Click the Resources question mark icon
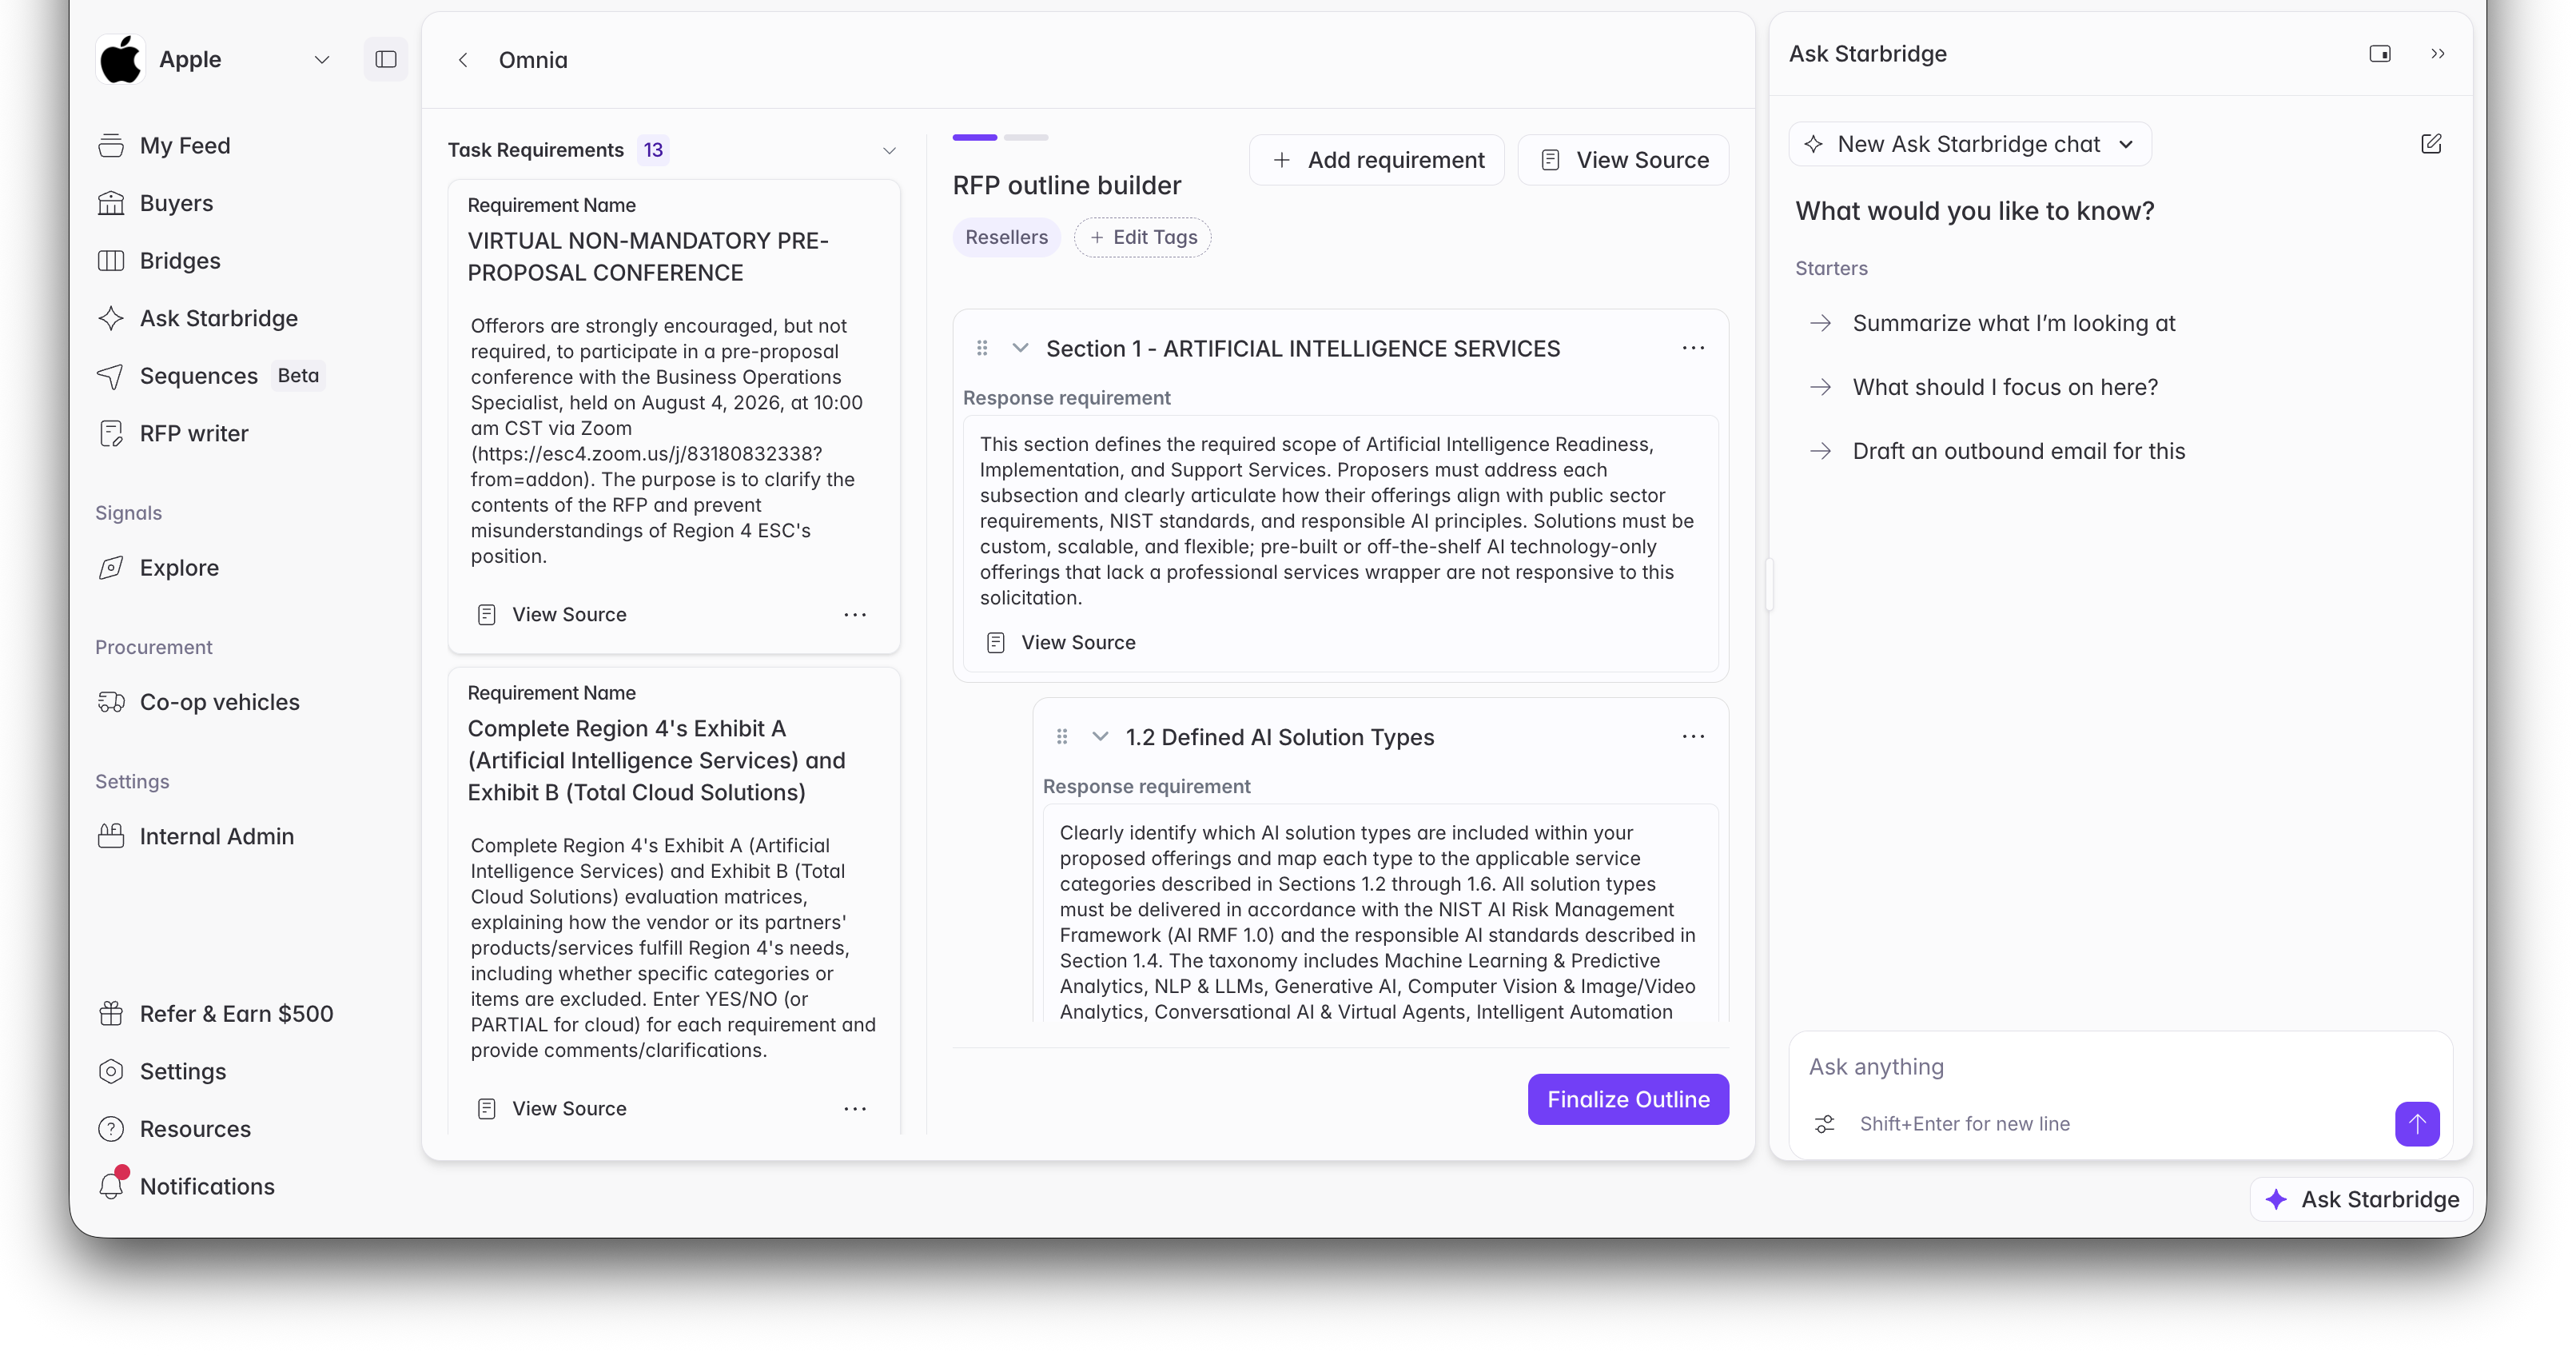The image size is (2576, 1356). pyautogui.click(x=111, y=1129)
